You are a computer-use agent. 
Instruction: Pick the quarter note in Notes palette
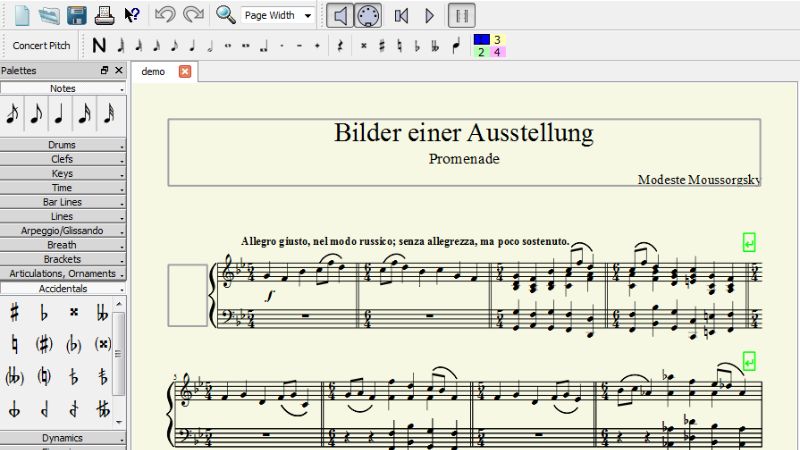[60, 114]
